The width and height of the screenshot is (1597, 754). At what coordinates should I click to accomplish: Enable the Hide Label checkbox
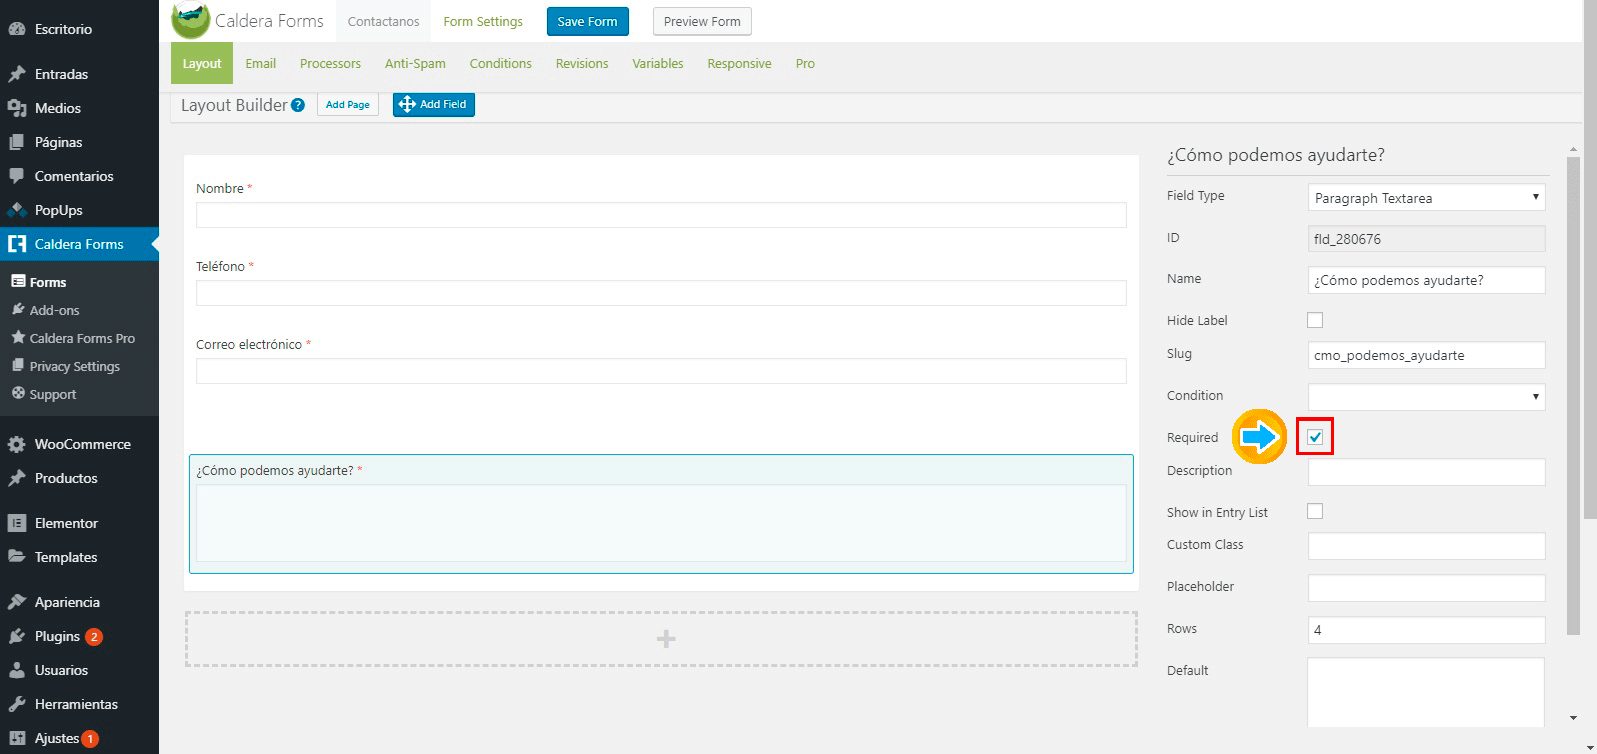pyautogui.click(x=1315, y=320)
